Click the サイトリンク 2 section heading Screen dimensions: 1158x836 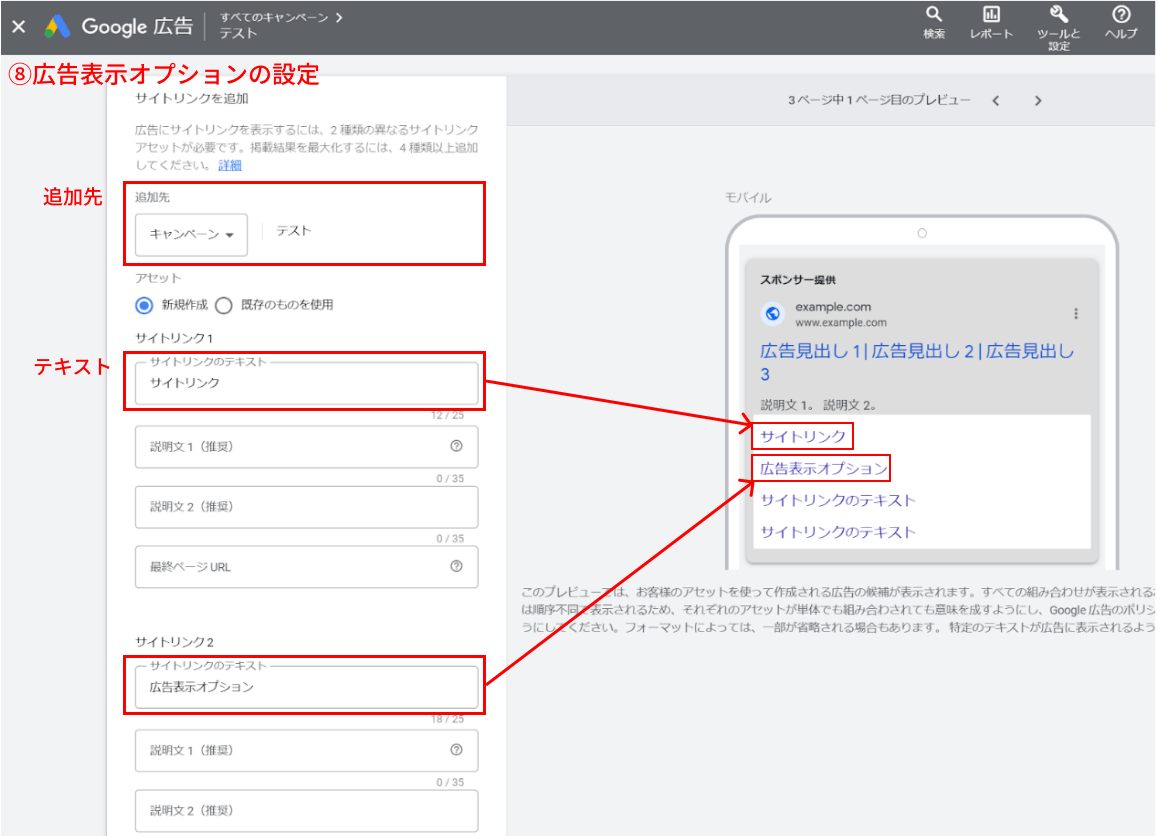point(174,642)
